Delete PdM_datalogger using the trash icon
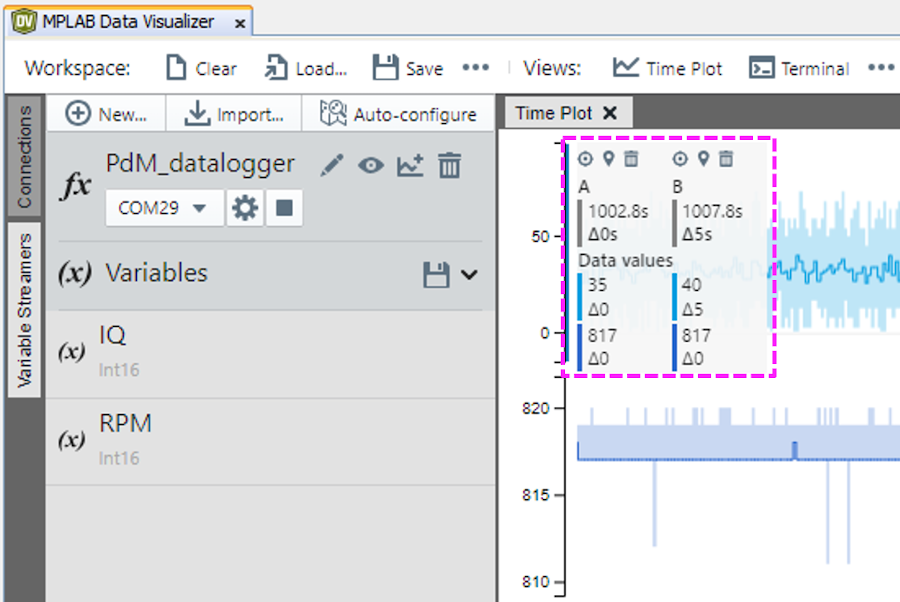The image size is (900, 602). 450,166
